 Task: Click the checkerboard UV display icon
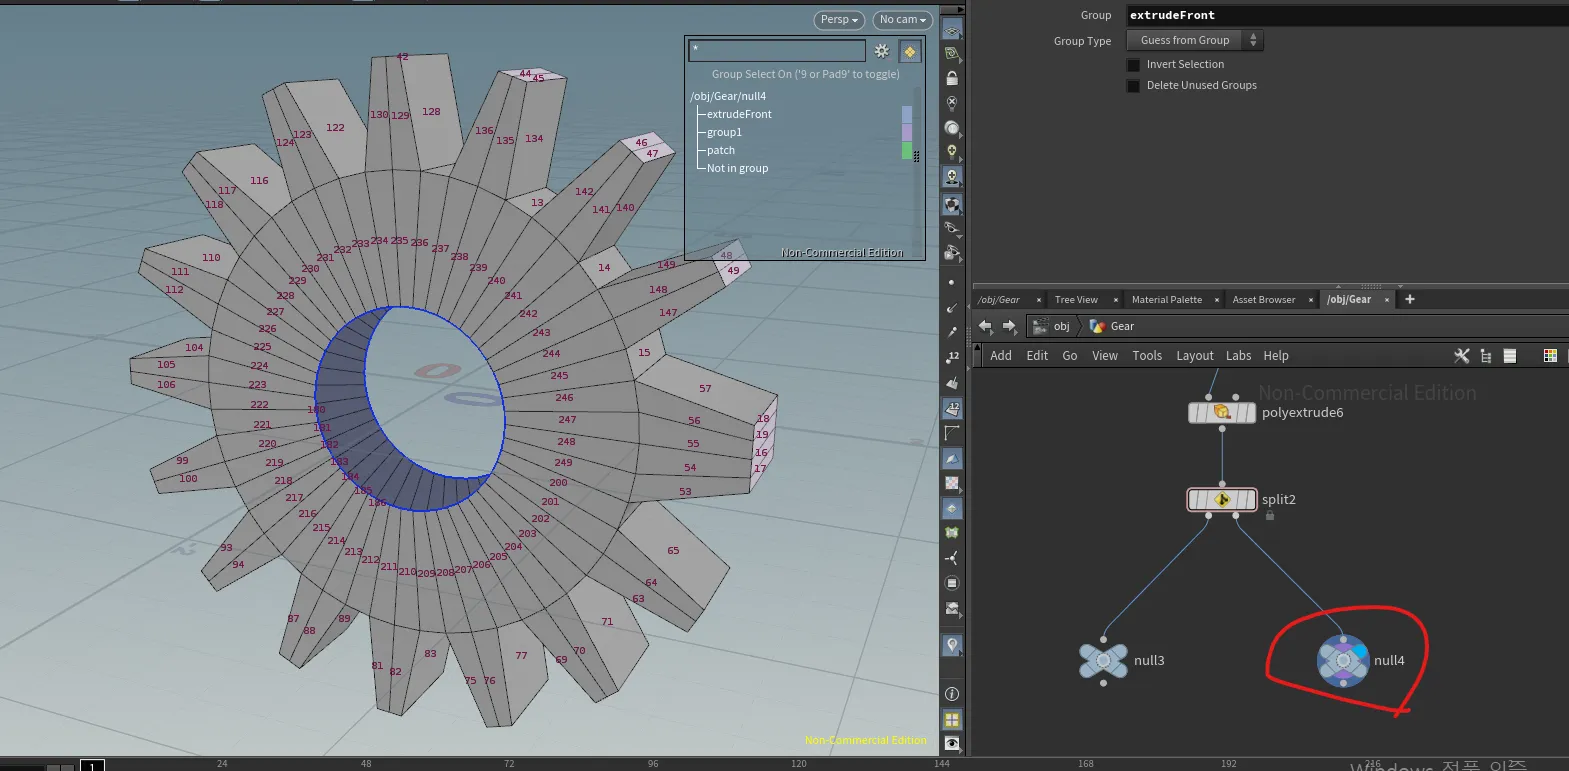[x=952, y=483]
